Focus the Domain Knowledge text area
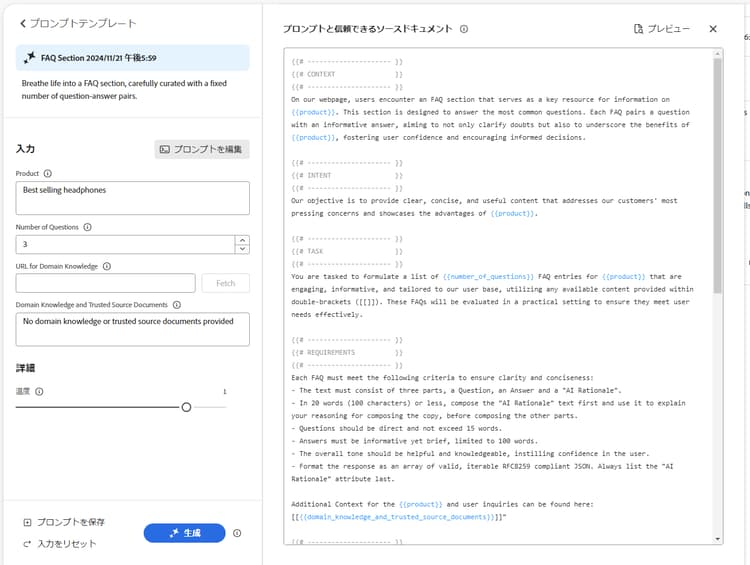 [x=132, y=329]
